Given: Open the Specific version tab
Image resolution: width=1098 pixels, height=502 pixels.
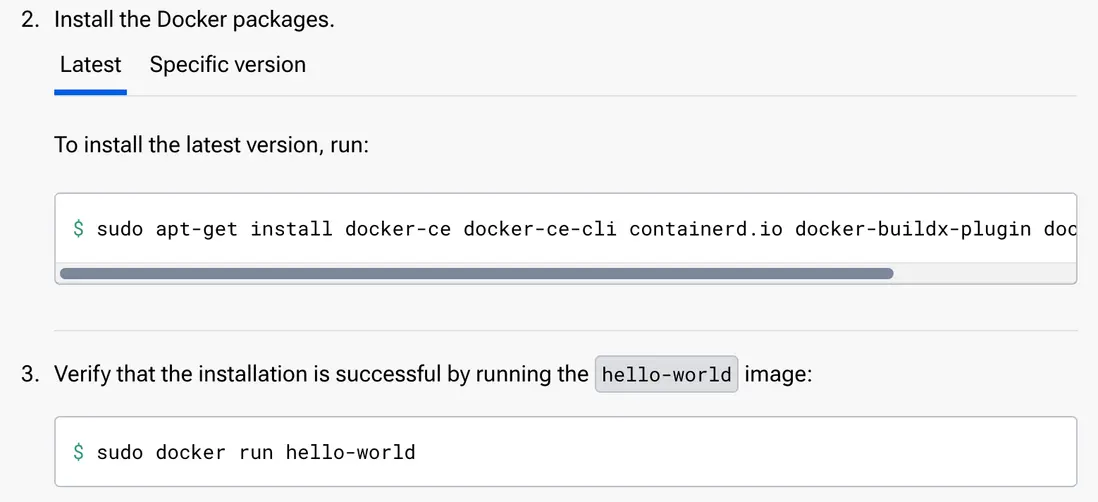Looking at the screenshot, I should click(x=227, y=65).
